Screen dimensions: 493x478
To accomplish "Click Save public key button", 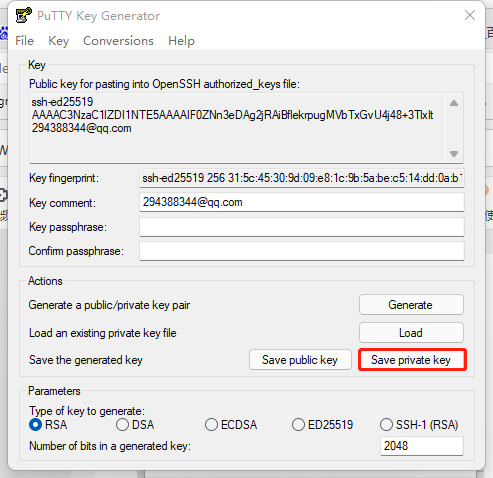I will click(x=300, y=360).
